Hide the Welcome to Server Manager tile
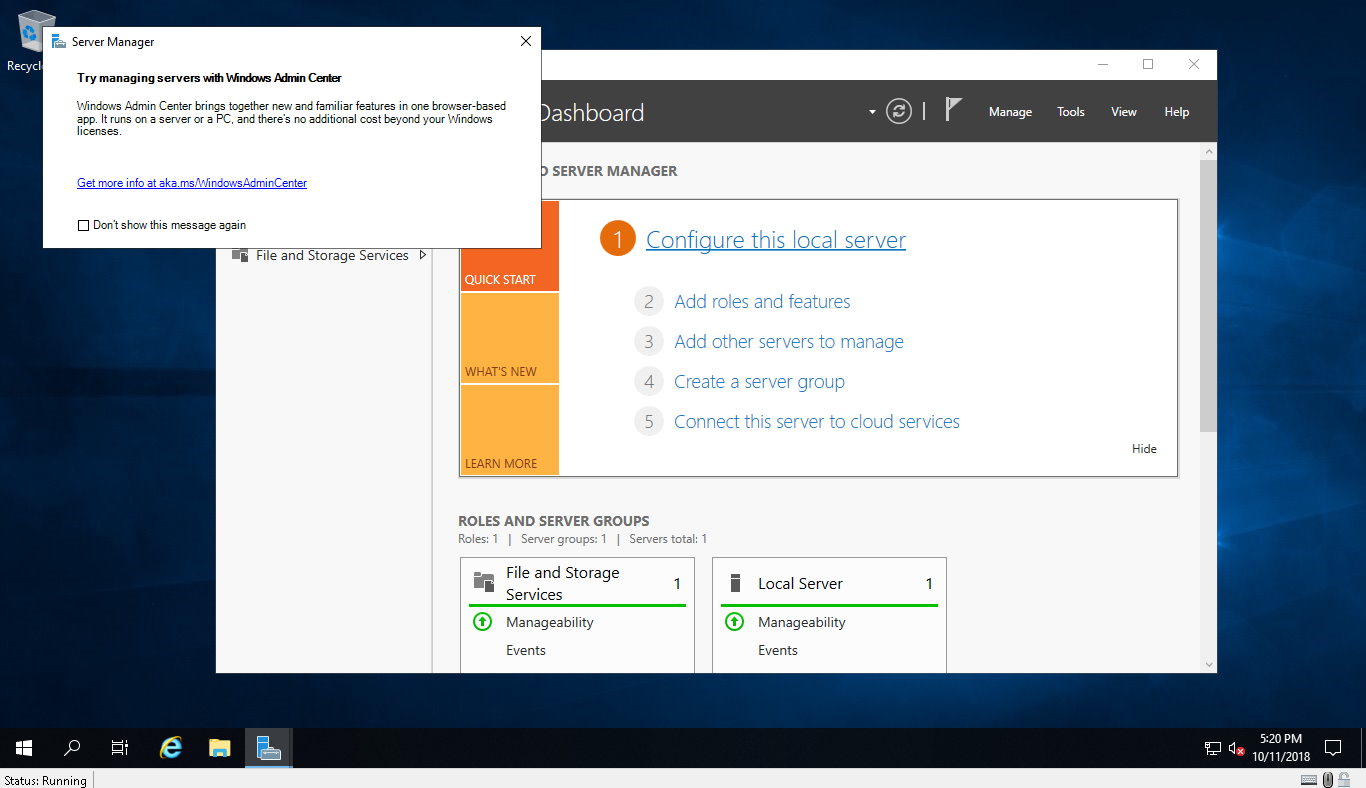The width and height of the screenshot is (1366, 788). 1144,448
